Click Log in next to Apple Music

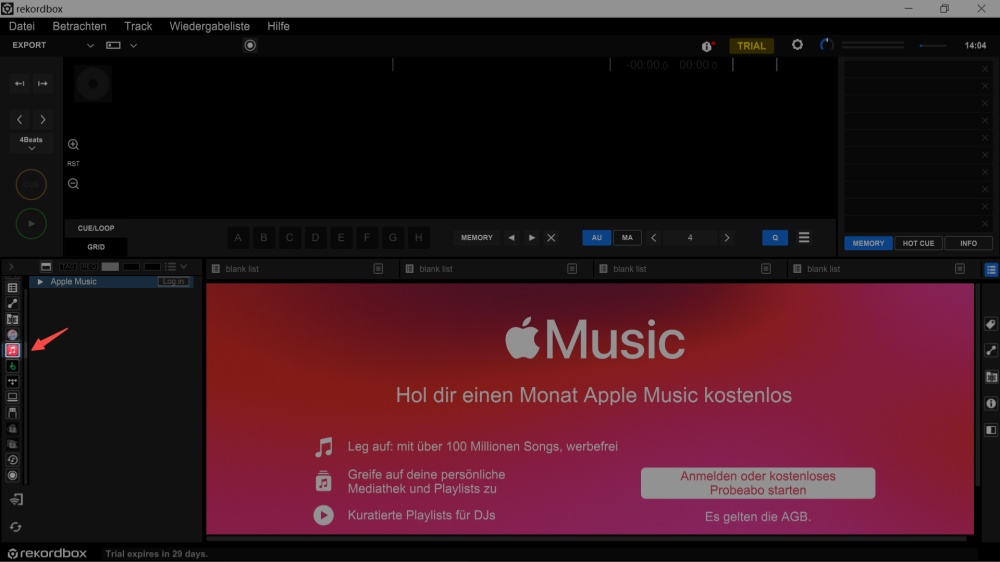[x=173, y=281]
